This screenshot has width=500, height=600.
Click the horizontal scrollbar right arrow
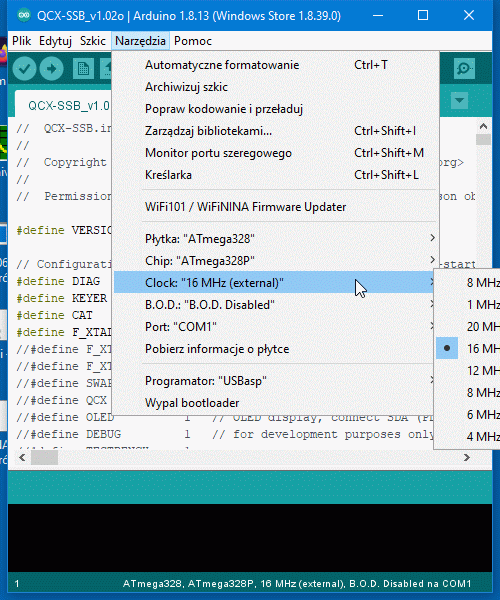click(467, 458)
